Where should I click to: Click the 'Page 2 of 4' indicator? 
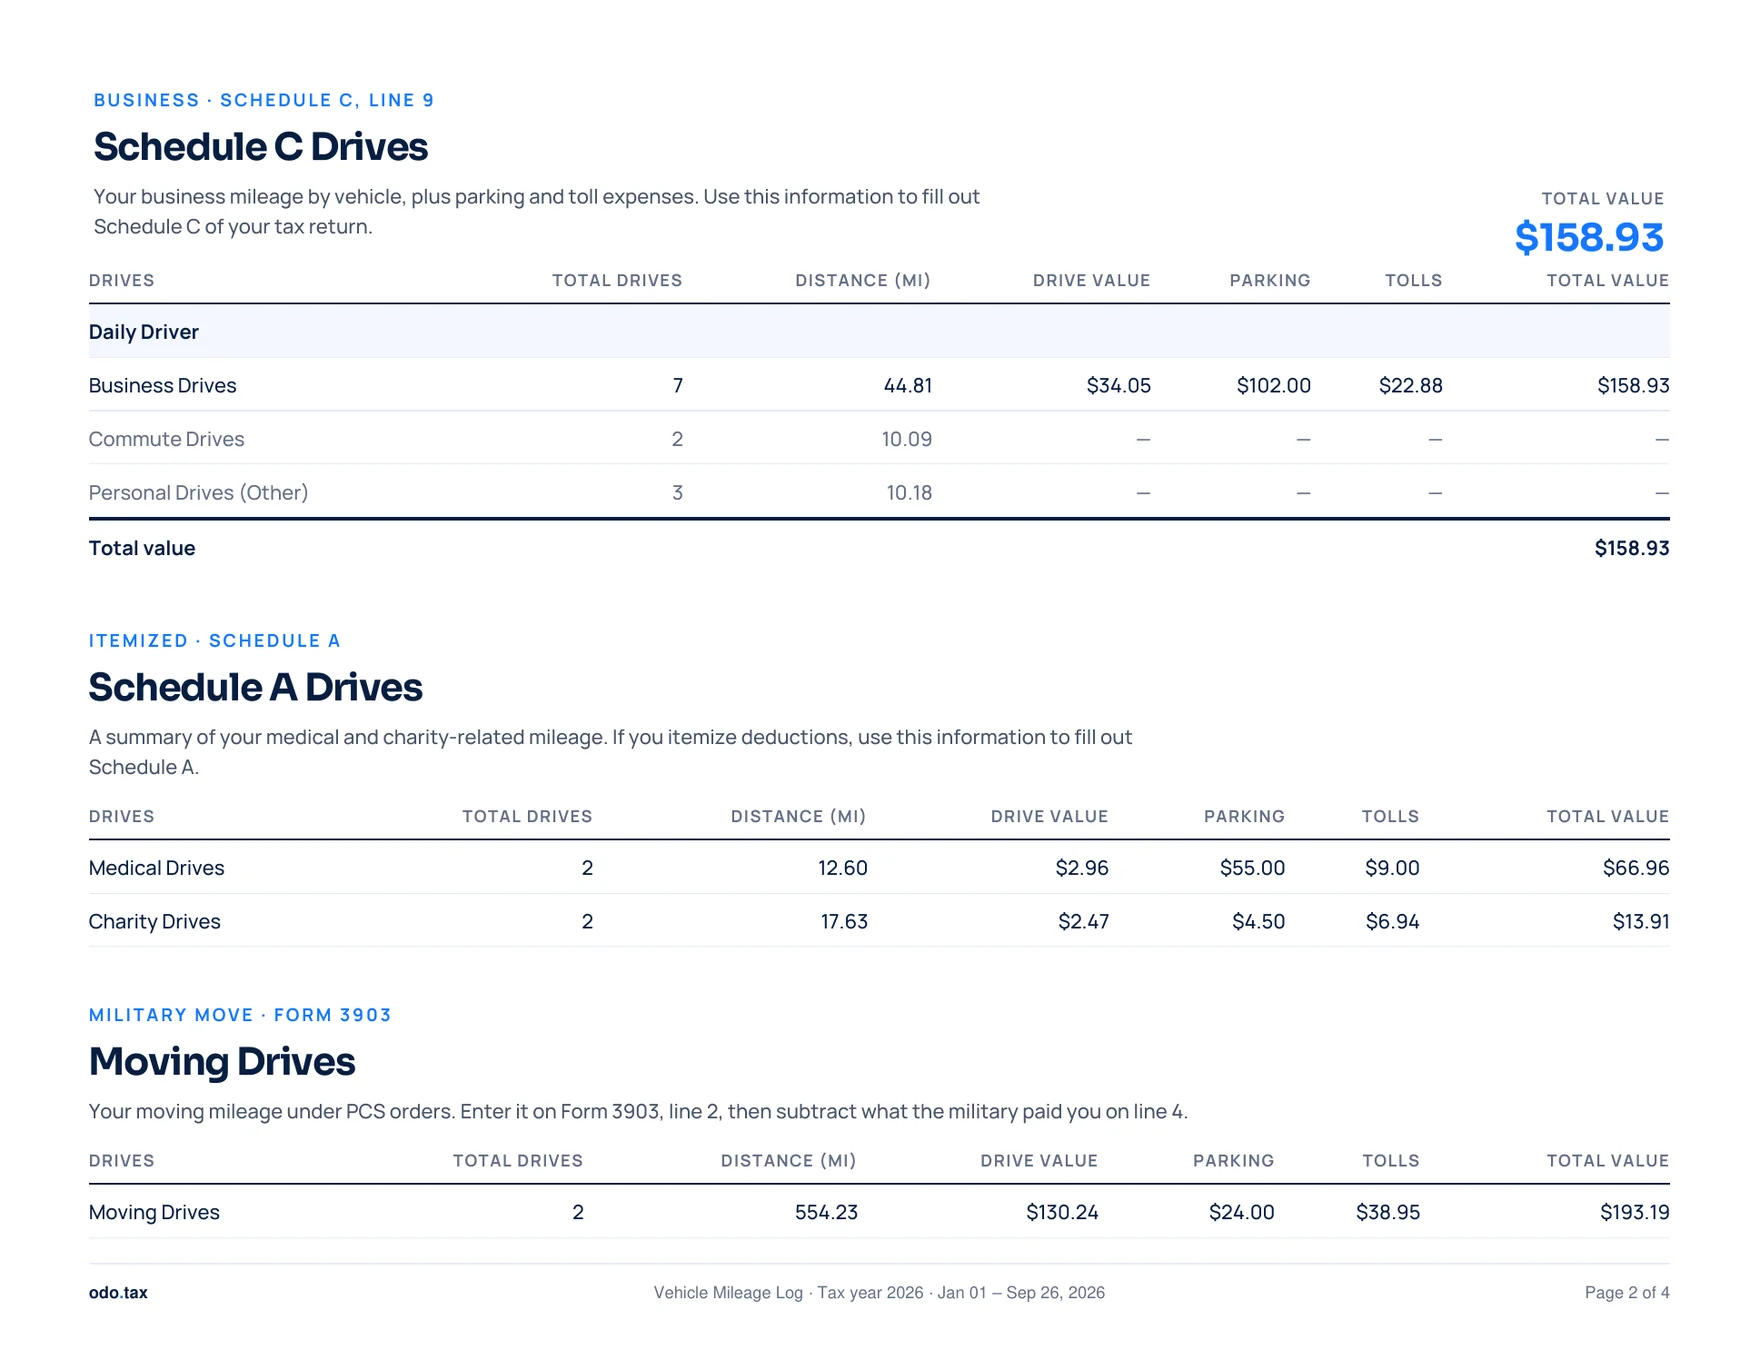point(1627,1293)
